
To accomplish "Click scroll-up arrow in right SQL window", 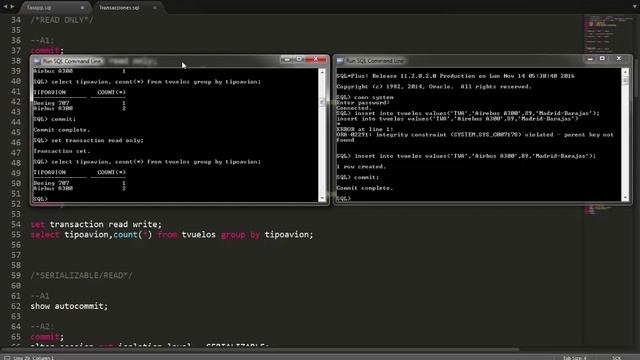I will coord(625,72).
